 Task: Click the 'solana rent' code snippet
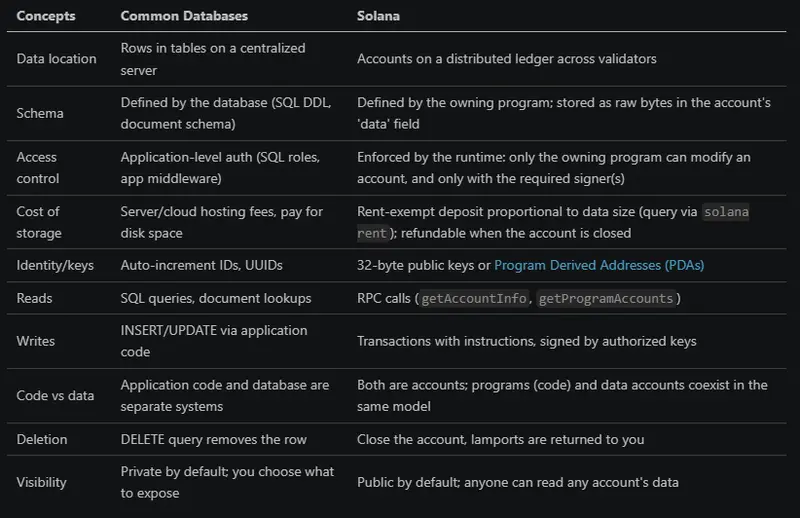tap(553, 223)
